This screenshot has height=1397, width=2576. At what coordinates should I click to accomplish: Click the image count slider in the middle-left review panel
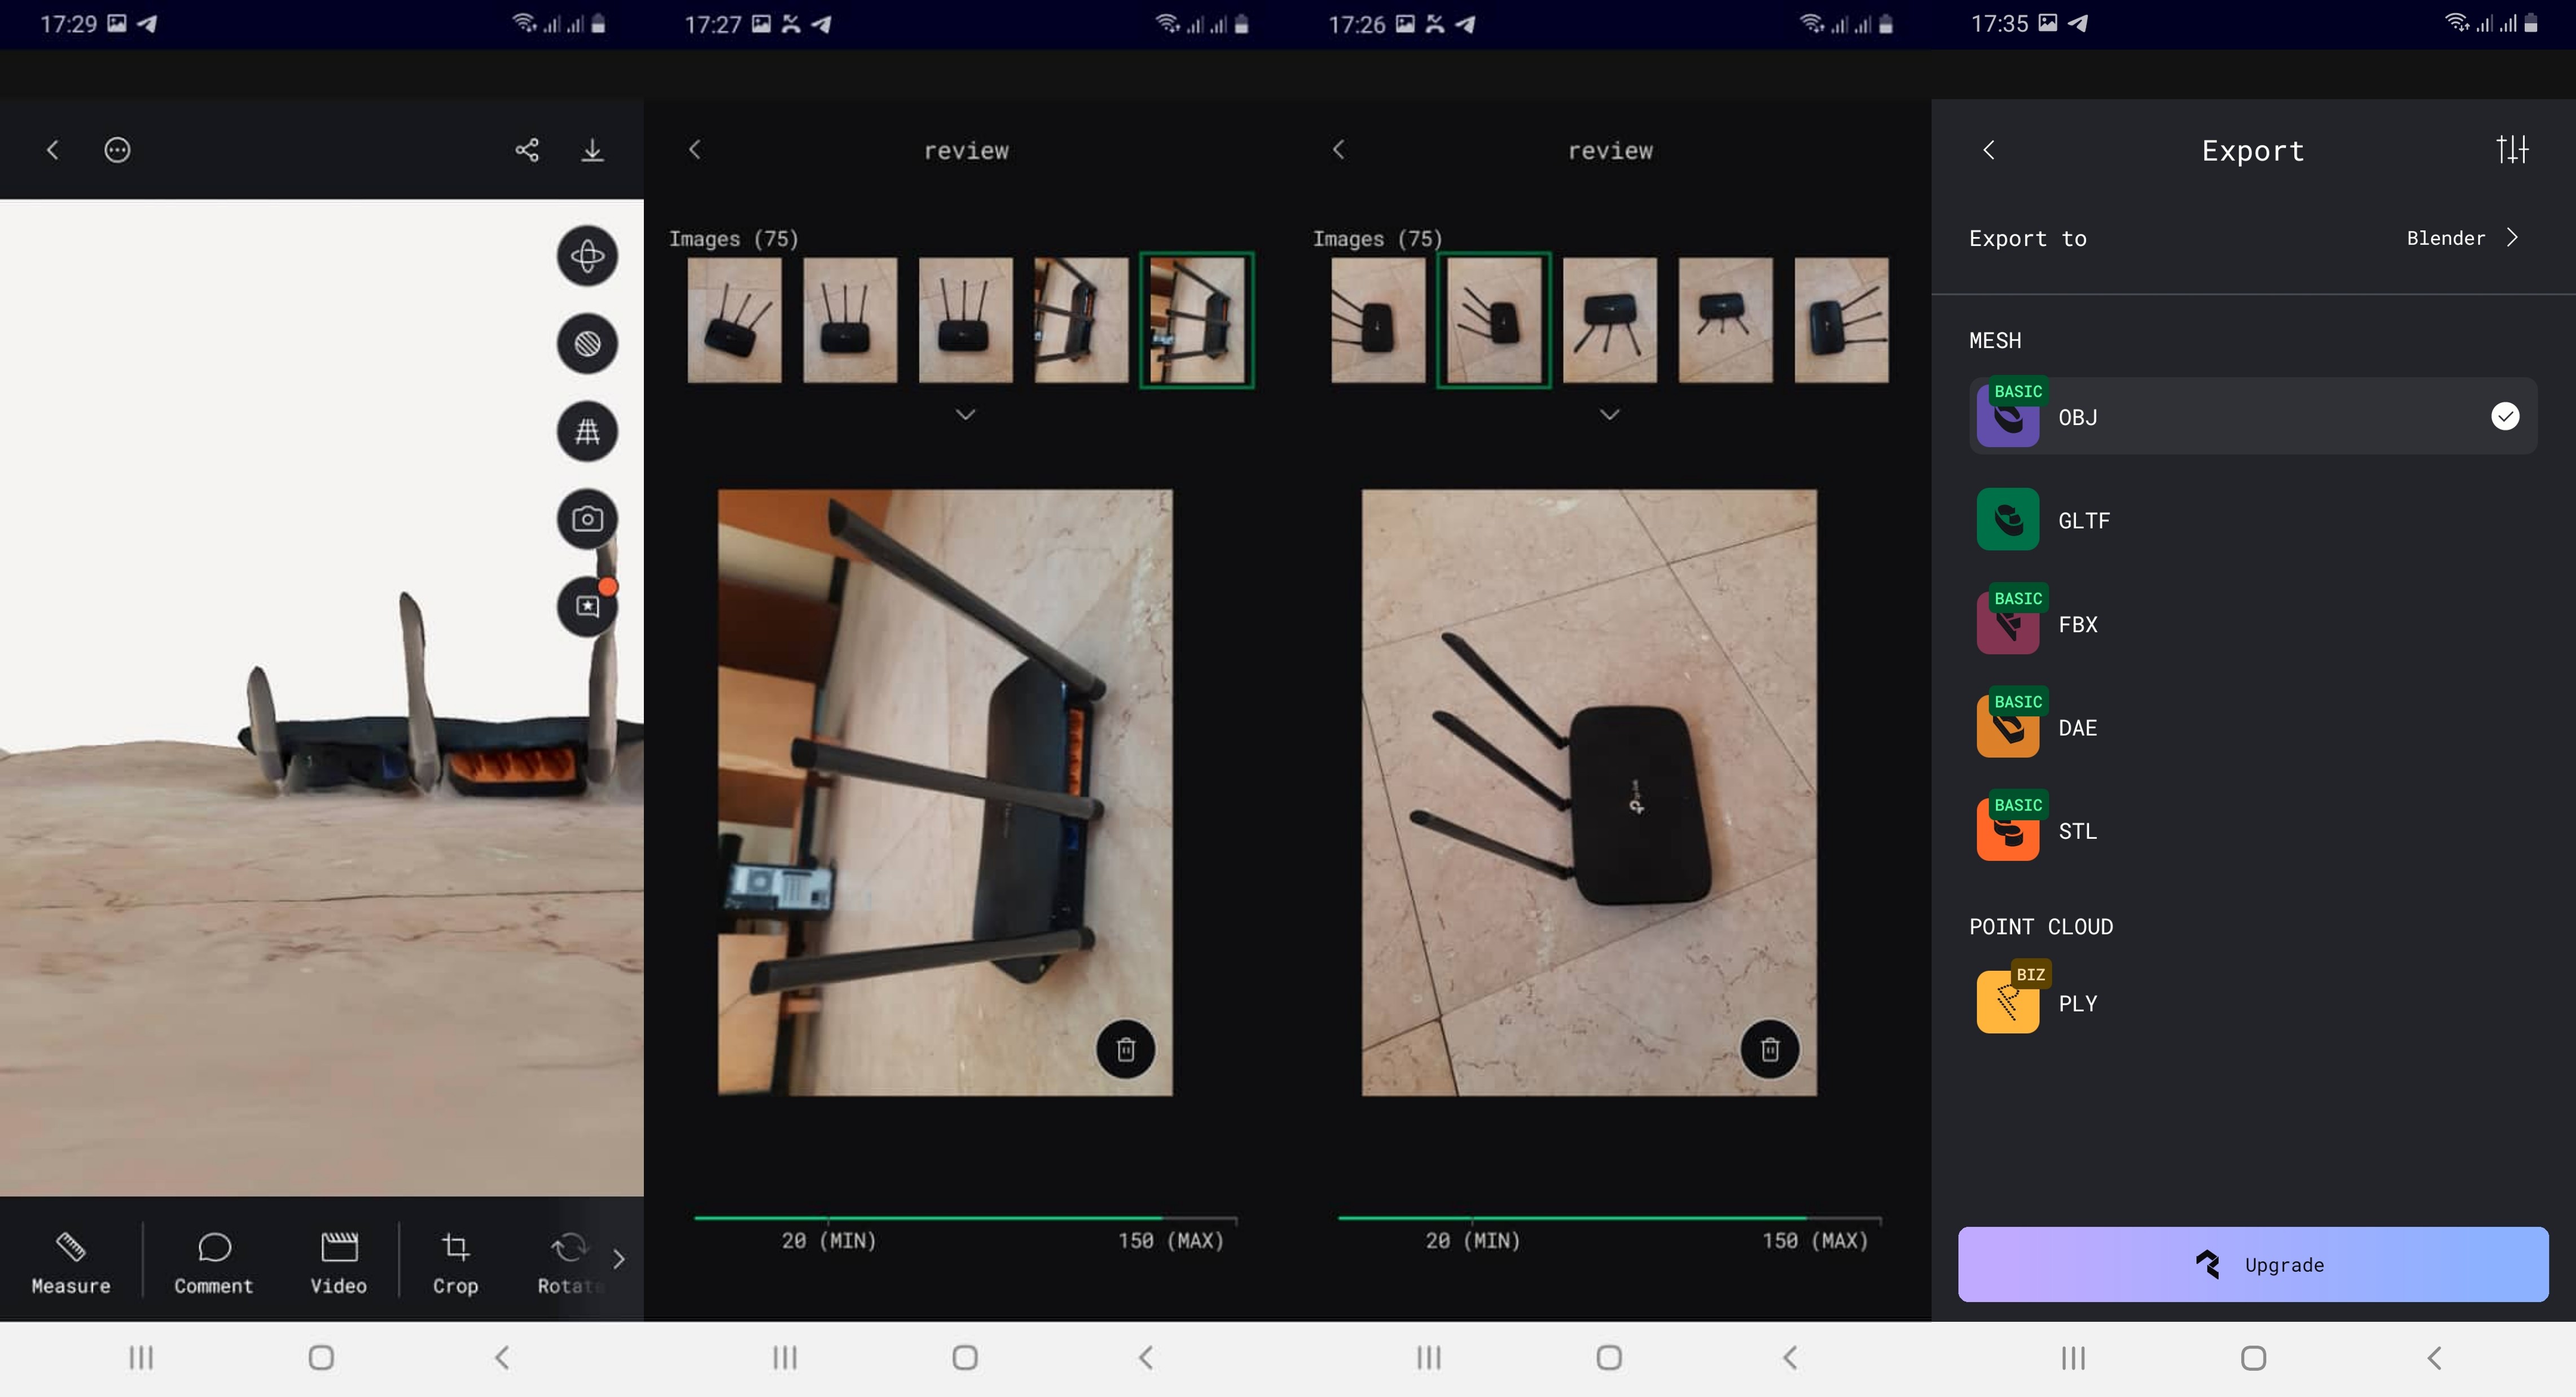[965, 1218]
